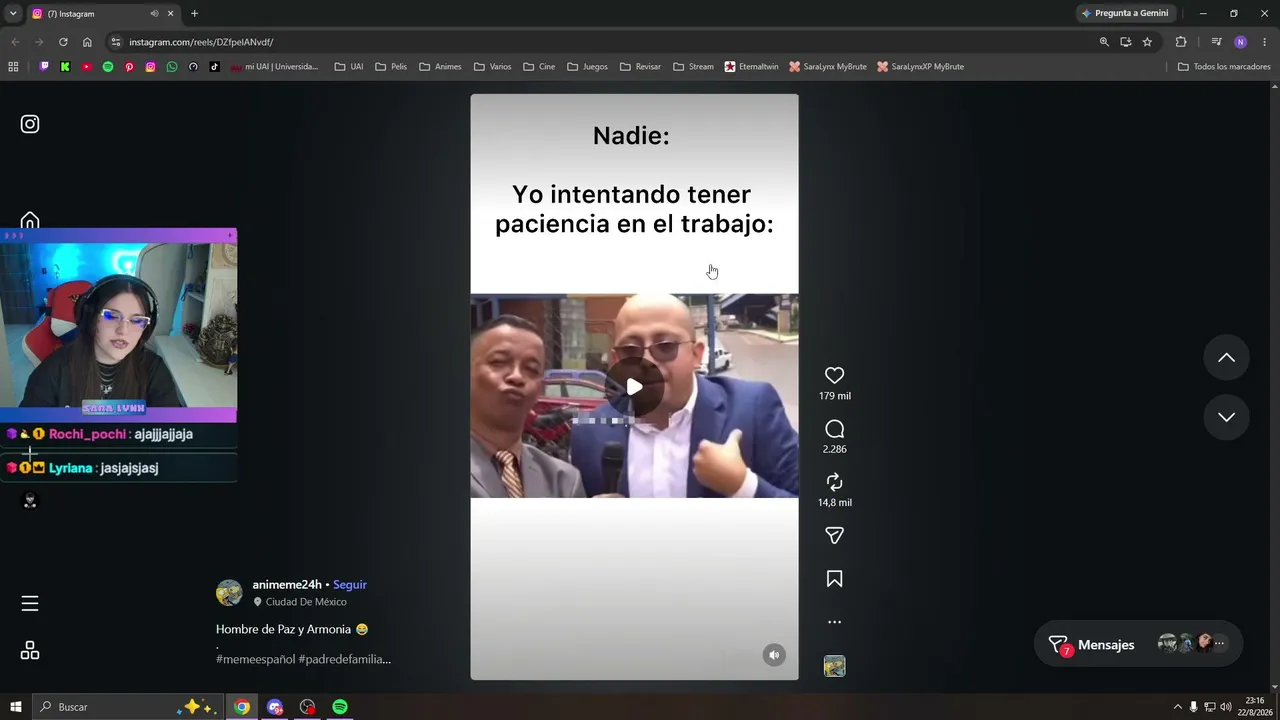Screen dimensions: 1280x720
Task: Click the address bar URL field
Action: tap(600, 42)
